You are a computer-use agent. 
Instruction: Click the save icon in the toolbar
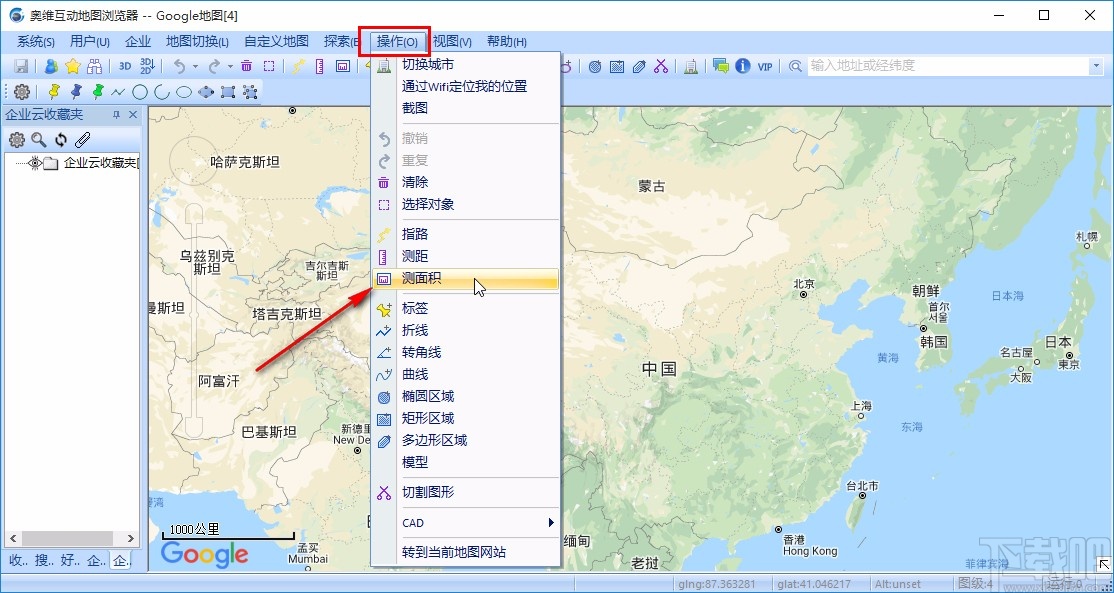21,66
